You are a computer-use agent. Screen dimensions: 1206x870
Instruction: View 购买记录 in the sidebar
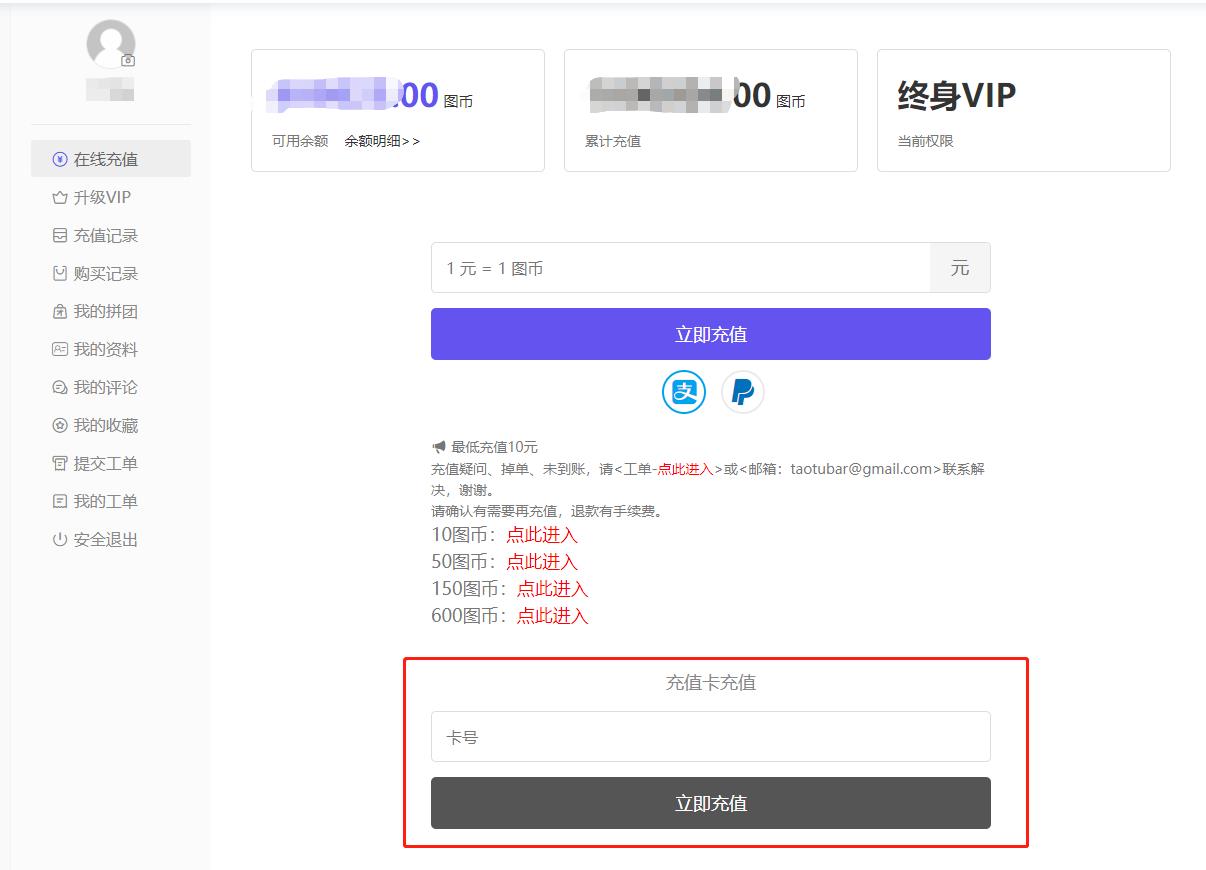105,273
